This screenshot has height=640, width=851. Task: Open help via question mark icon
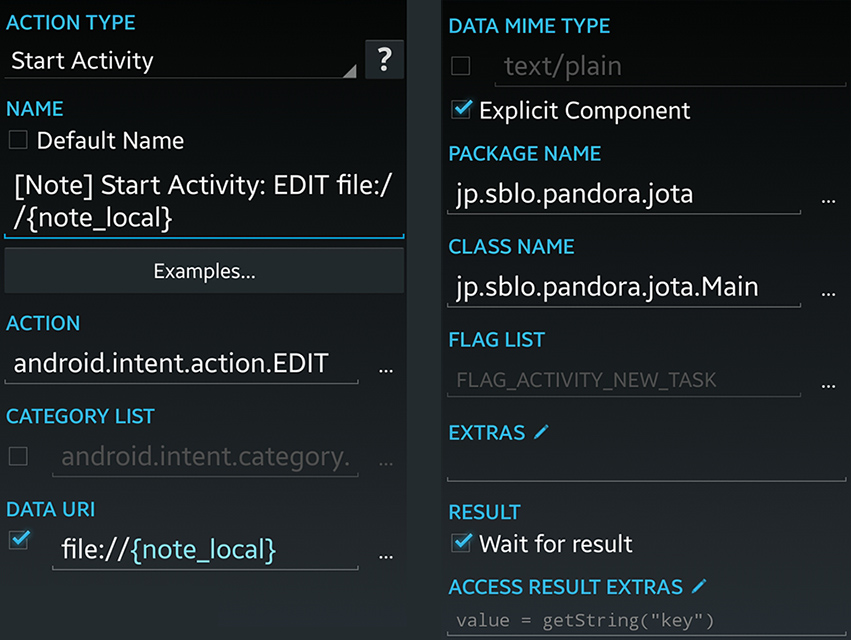click(384, 59)
